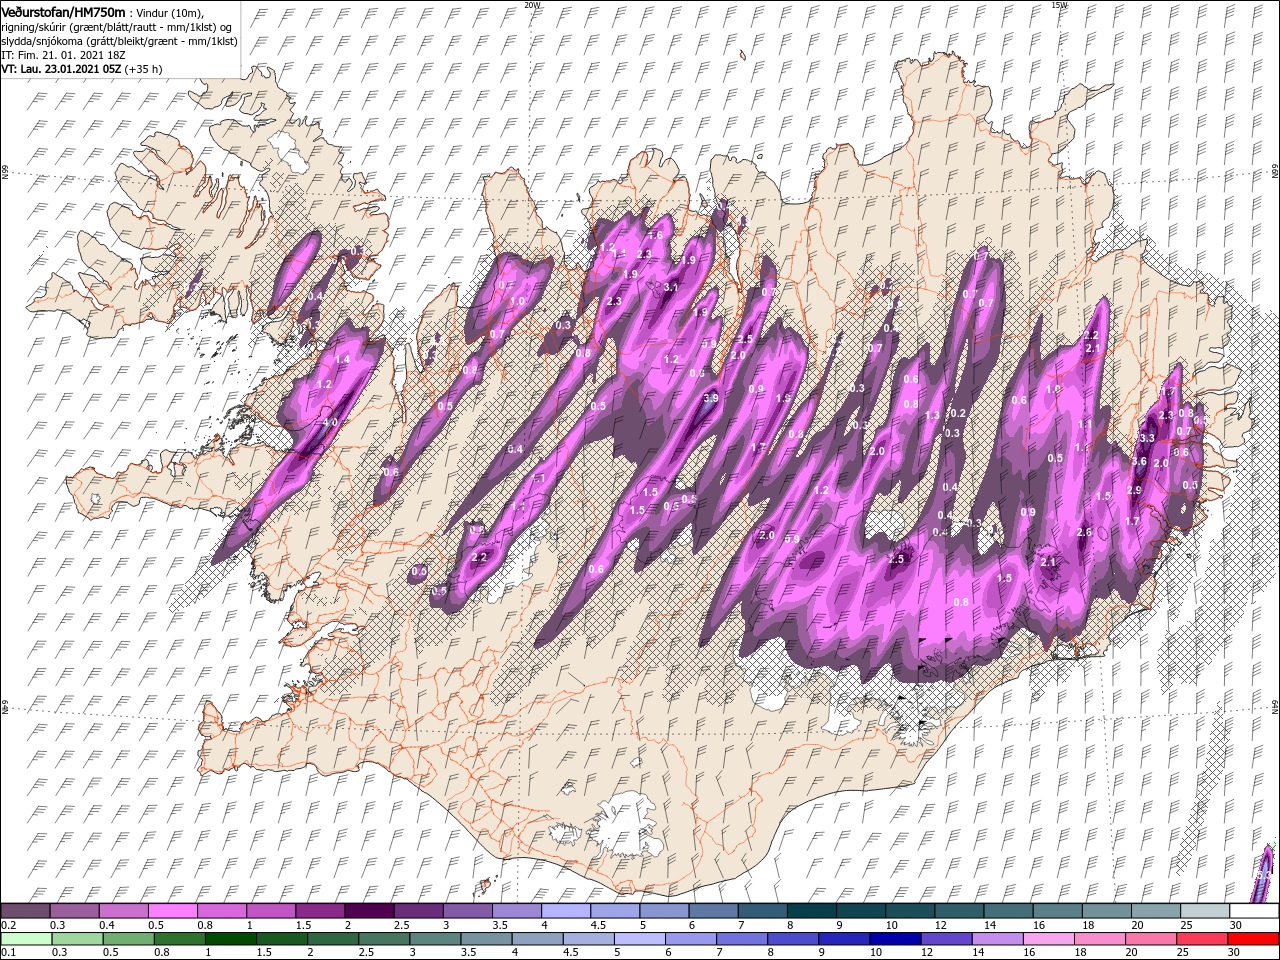Viewport: 1280px width, 960px height.
Task: Click the magenta 1.5 swatch in snow scale
Action: [319, 911]
